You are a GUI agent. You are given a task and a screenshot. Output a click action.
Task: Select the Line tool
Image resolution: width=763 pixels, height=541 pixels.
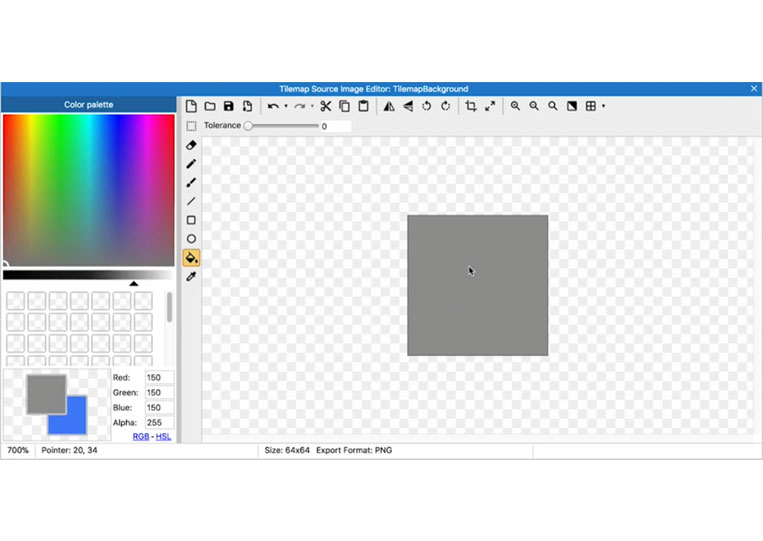191,201
